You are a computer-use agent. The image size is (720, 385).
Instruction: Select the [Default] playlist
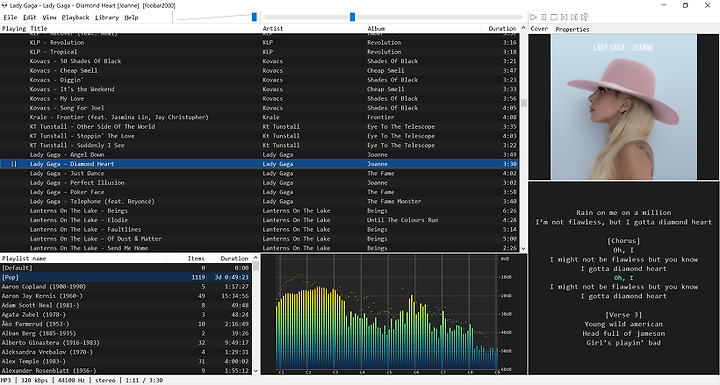click(126, 268)
